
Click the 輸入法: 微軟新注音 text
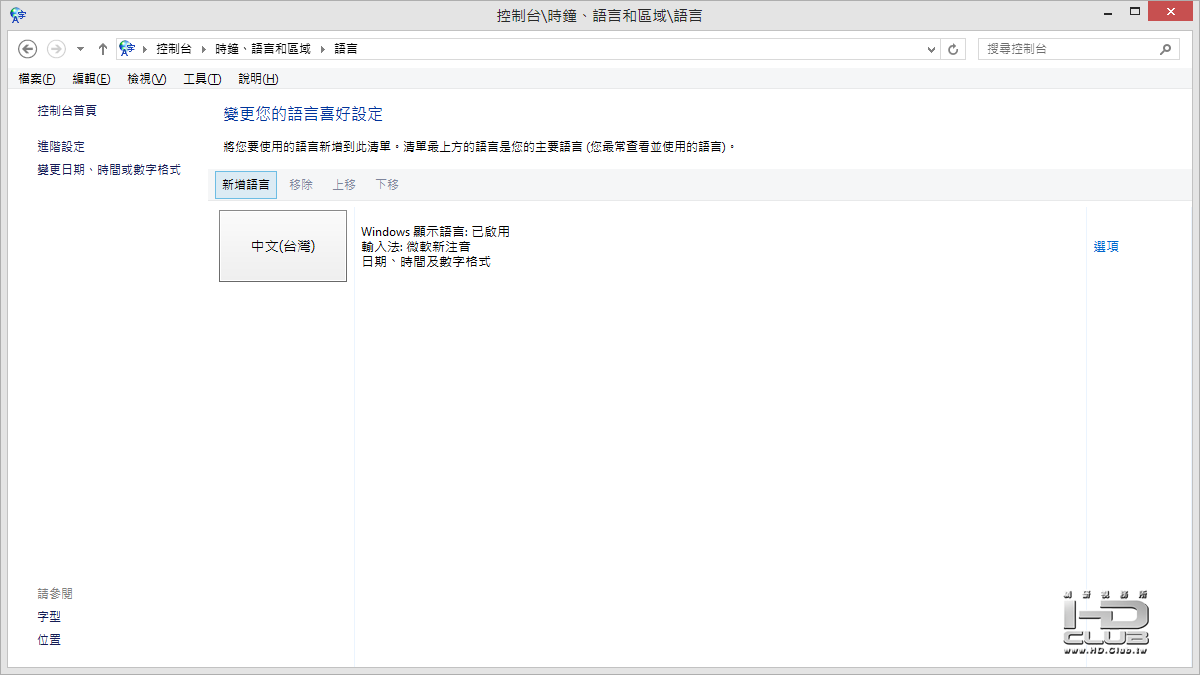(415, 247)
